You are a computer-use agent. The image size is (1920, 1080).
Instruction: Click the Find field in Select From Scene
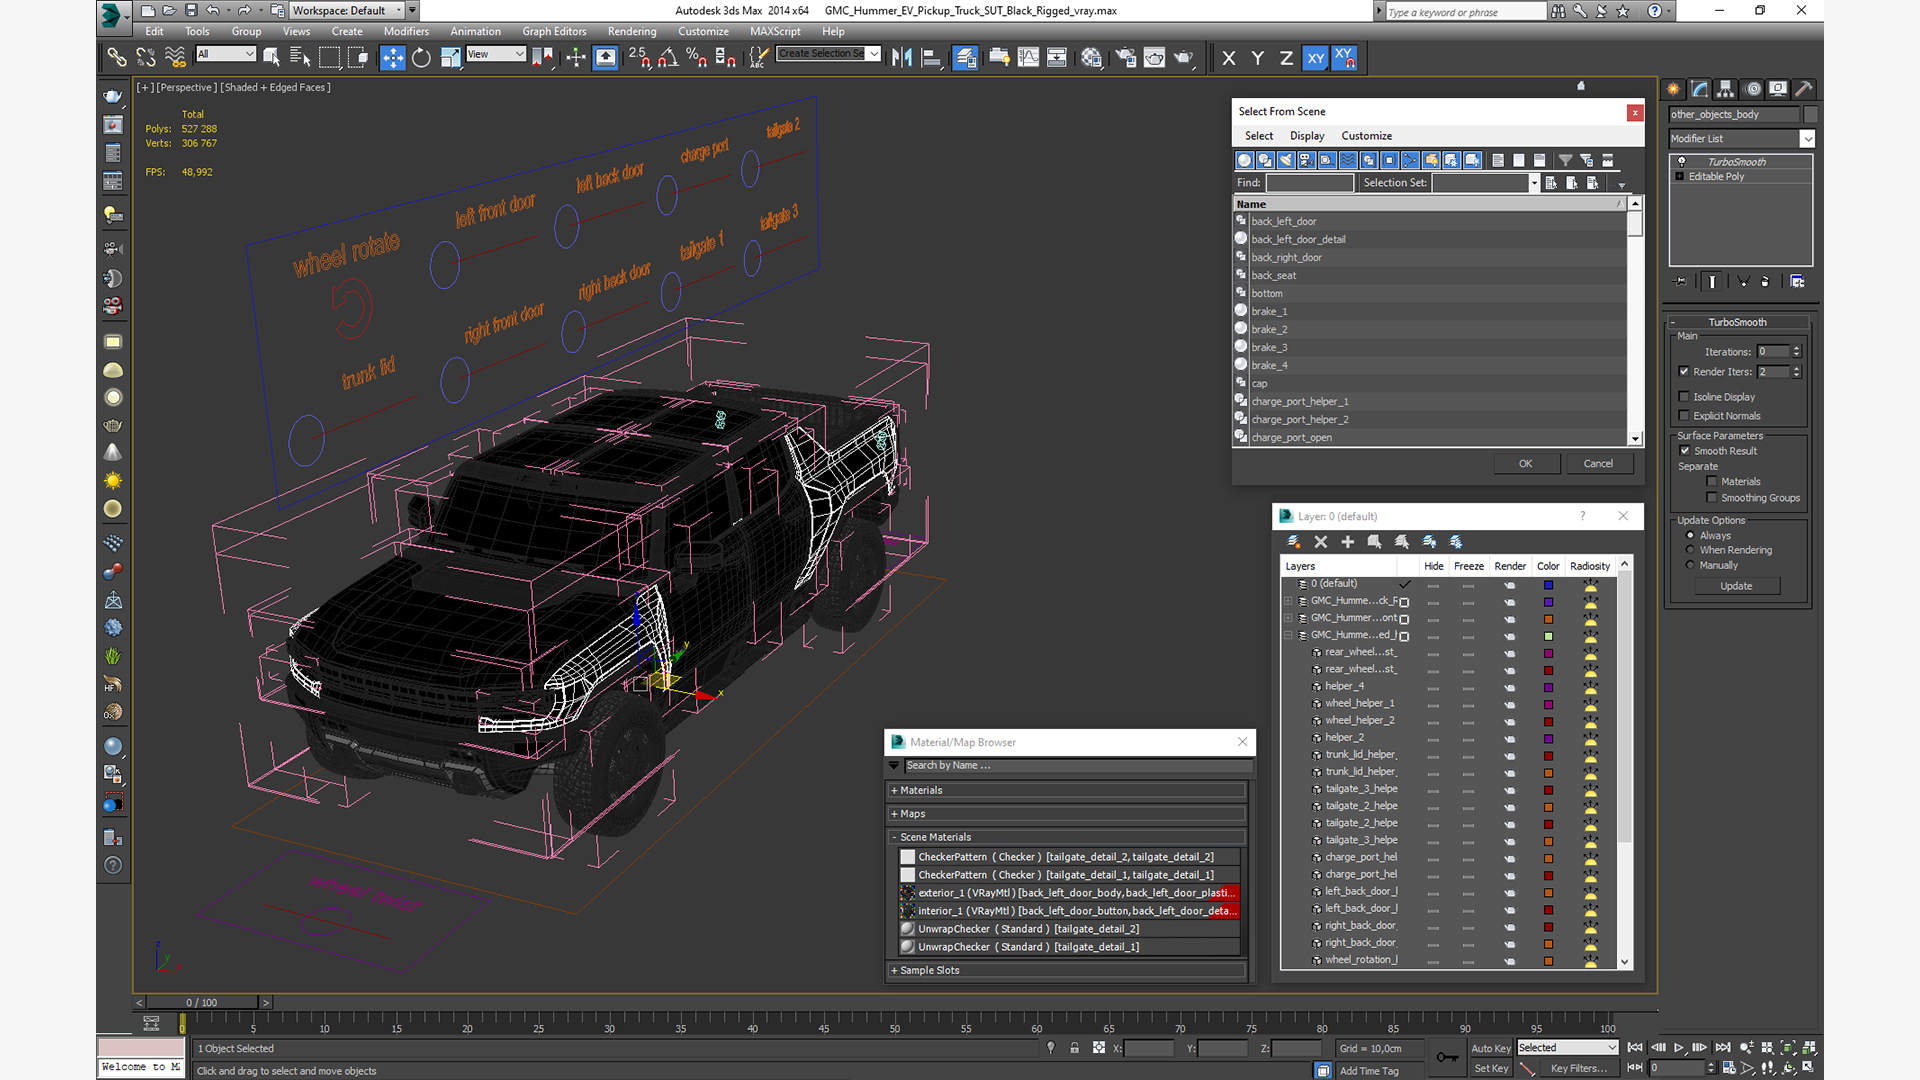pyautogui.click(x=1309, y=183)
